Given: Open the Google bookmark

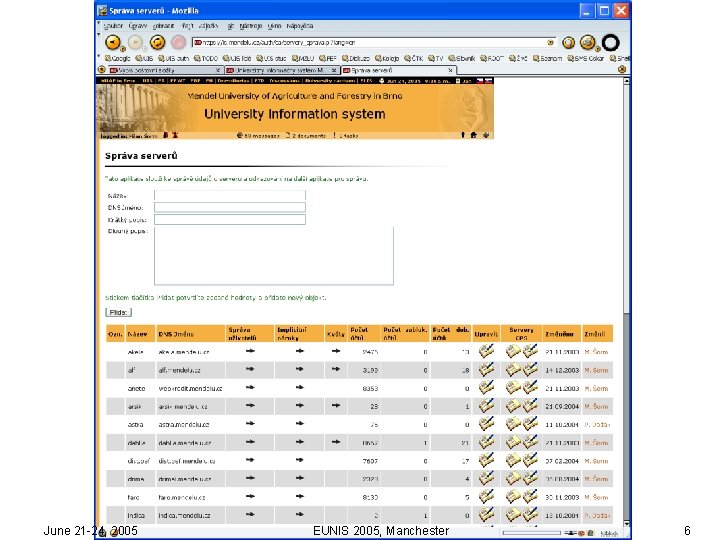Looking at the screenshot, I should [x=118, y=58].
